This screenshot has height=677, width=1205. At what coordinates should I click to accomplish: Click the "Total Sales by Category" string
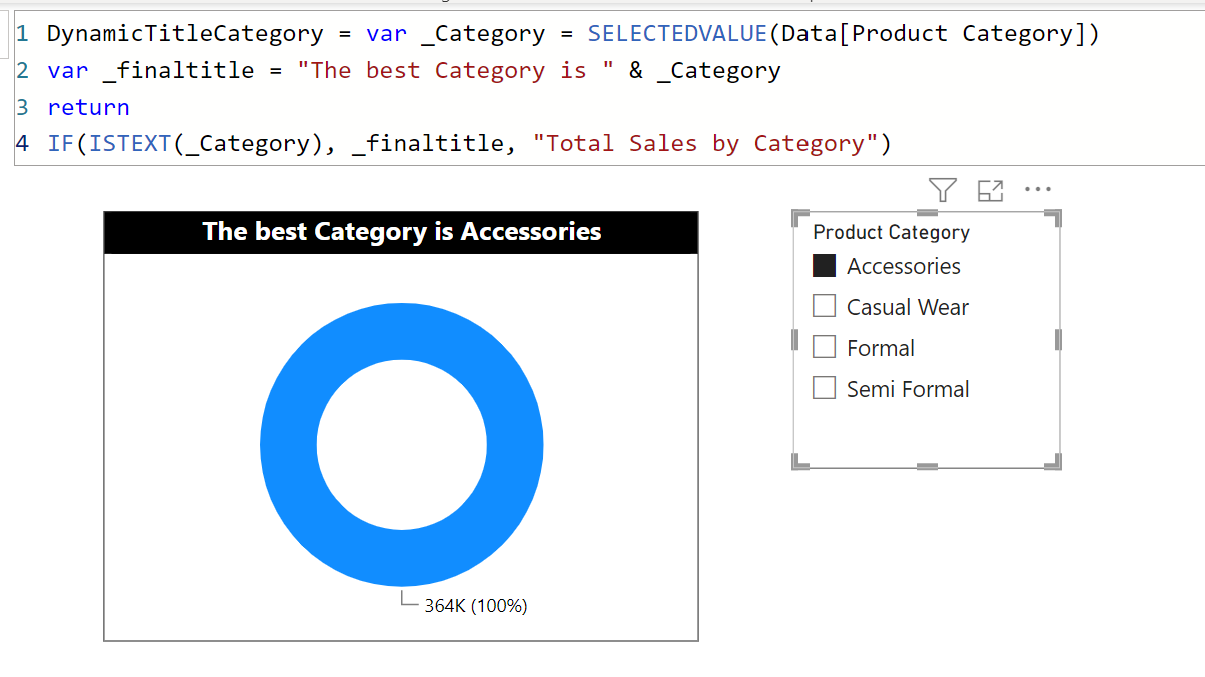tap(705, 144)
